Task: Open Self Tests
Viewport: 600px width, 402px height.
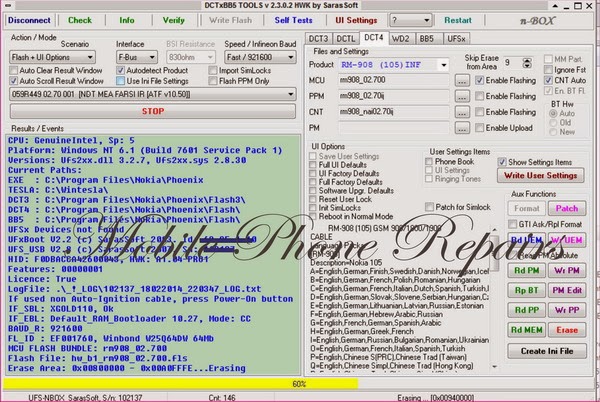Action: click(293, 20)
